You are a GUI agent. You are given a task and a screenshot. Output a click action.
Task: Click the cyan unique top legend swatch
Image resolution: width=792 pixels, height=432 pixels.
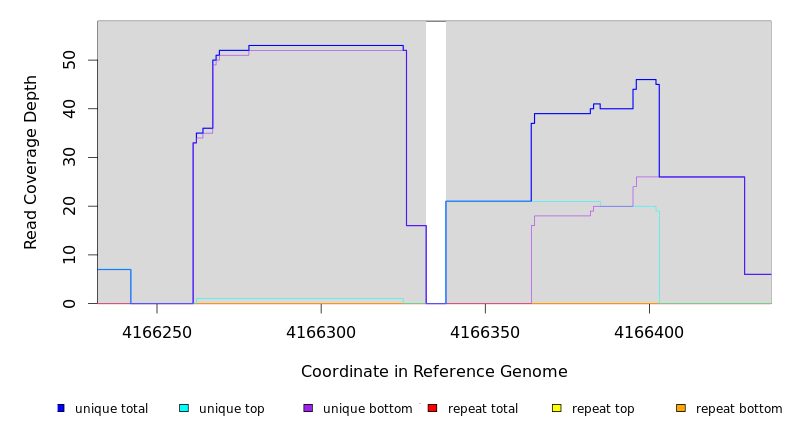184,408
